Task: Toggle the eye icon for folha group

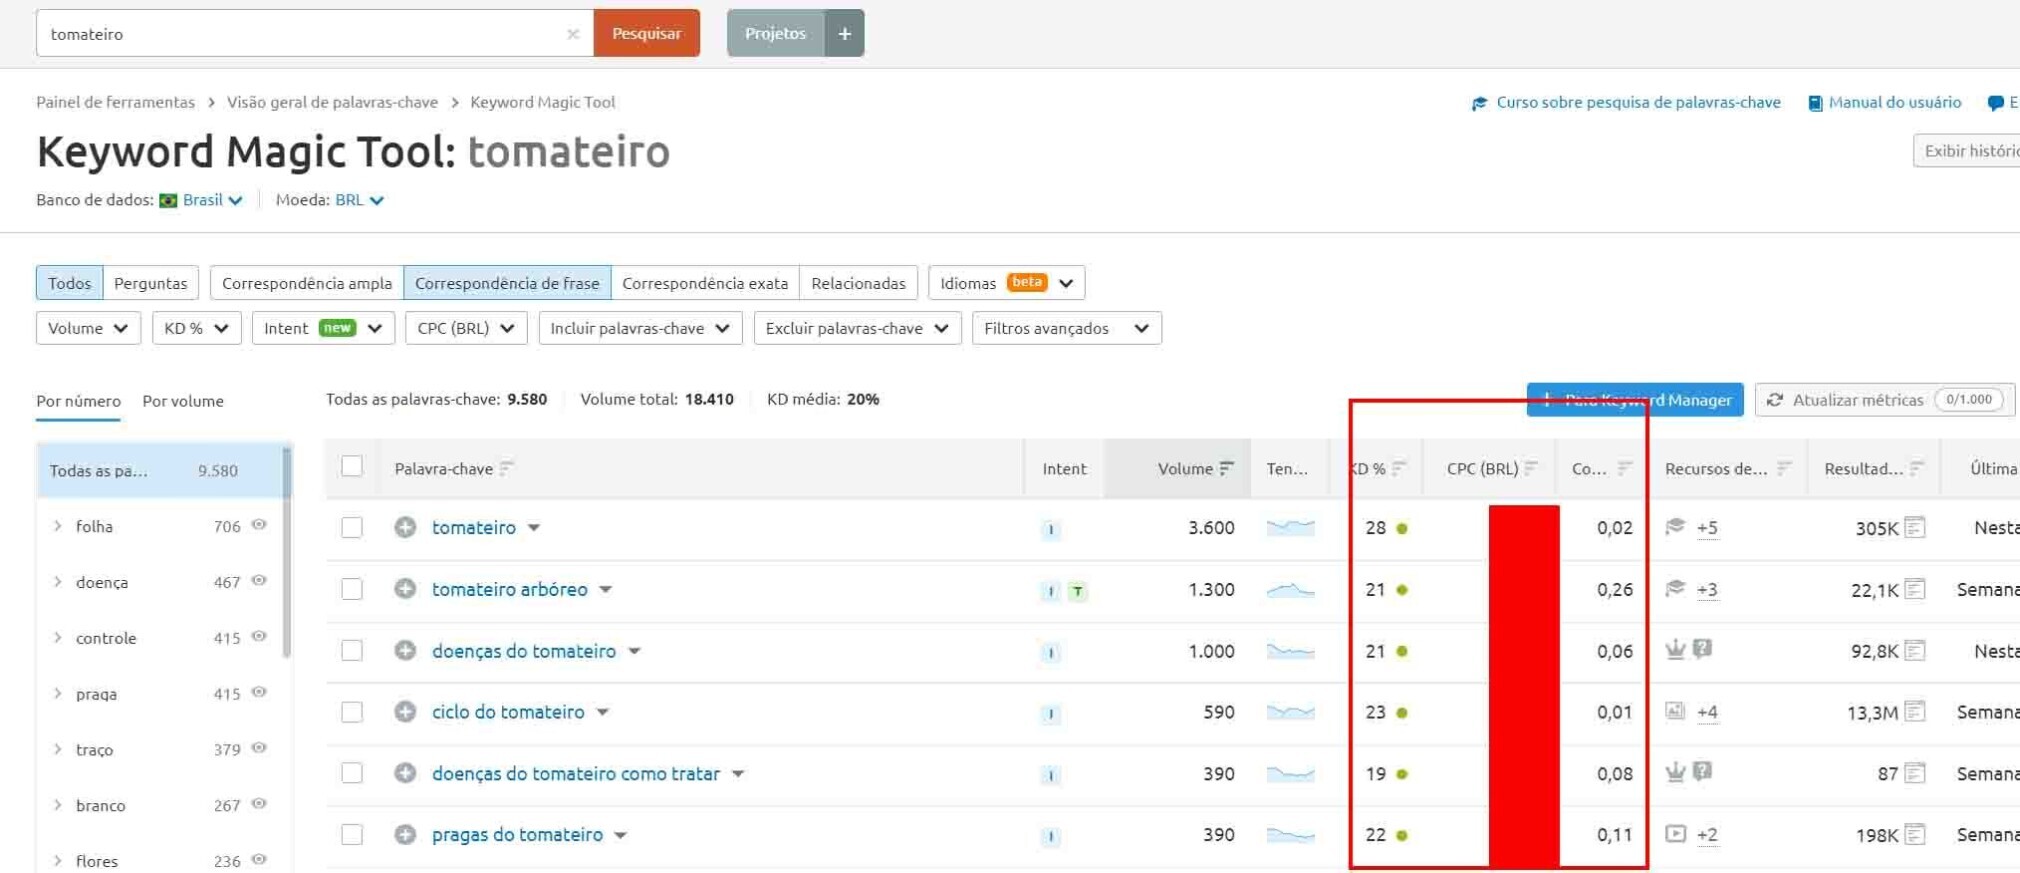Action: pyautogui.click(x=259, y=525)
